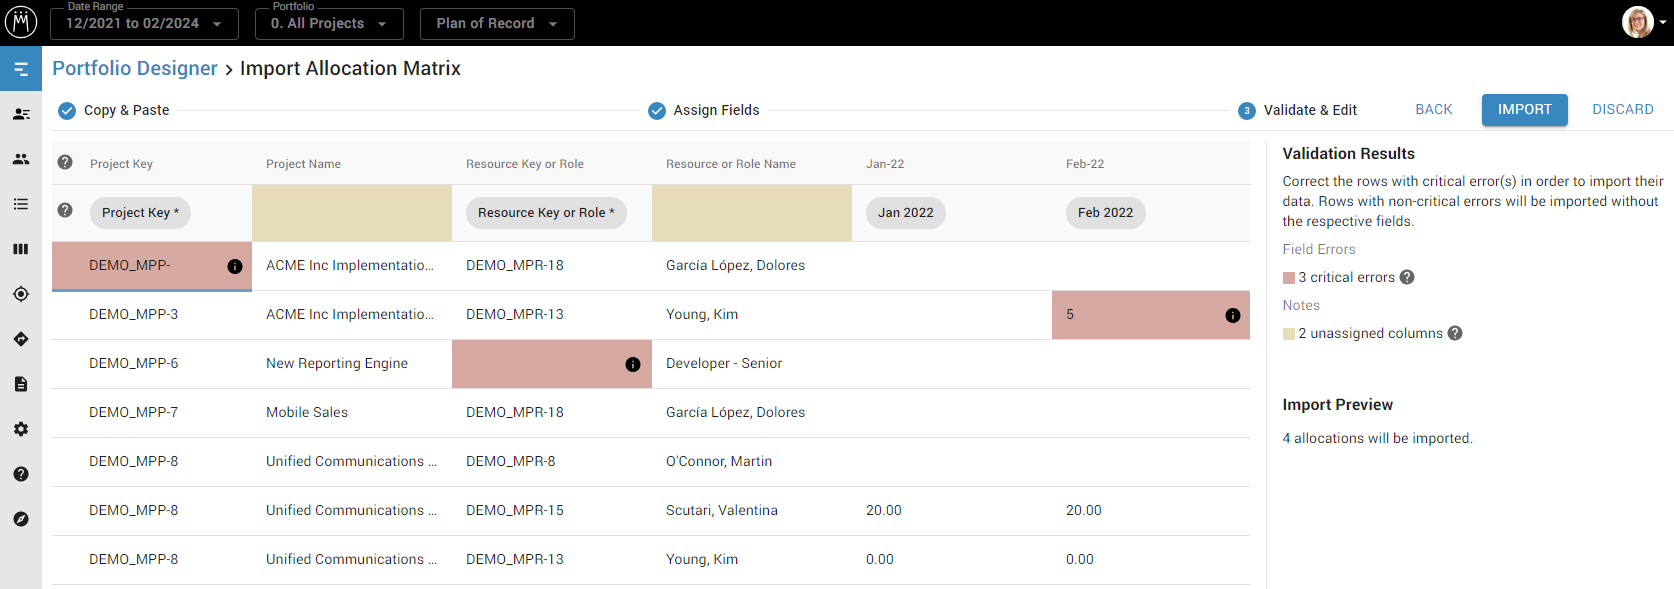Image resolution: width=1674 pixels, height=589 pixels.
Task: Open the document icon in the sidebar
Action: [x=21, y=384]
